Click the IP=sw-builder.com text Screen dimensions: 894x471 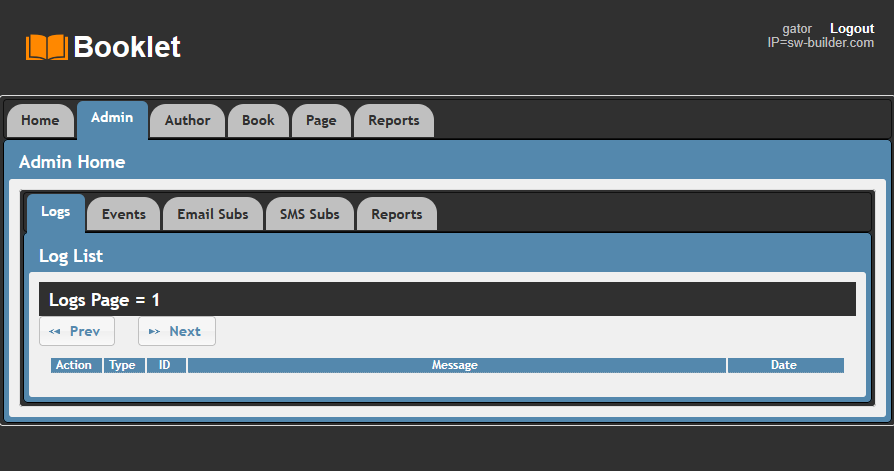pos(820,43)
